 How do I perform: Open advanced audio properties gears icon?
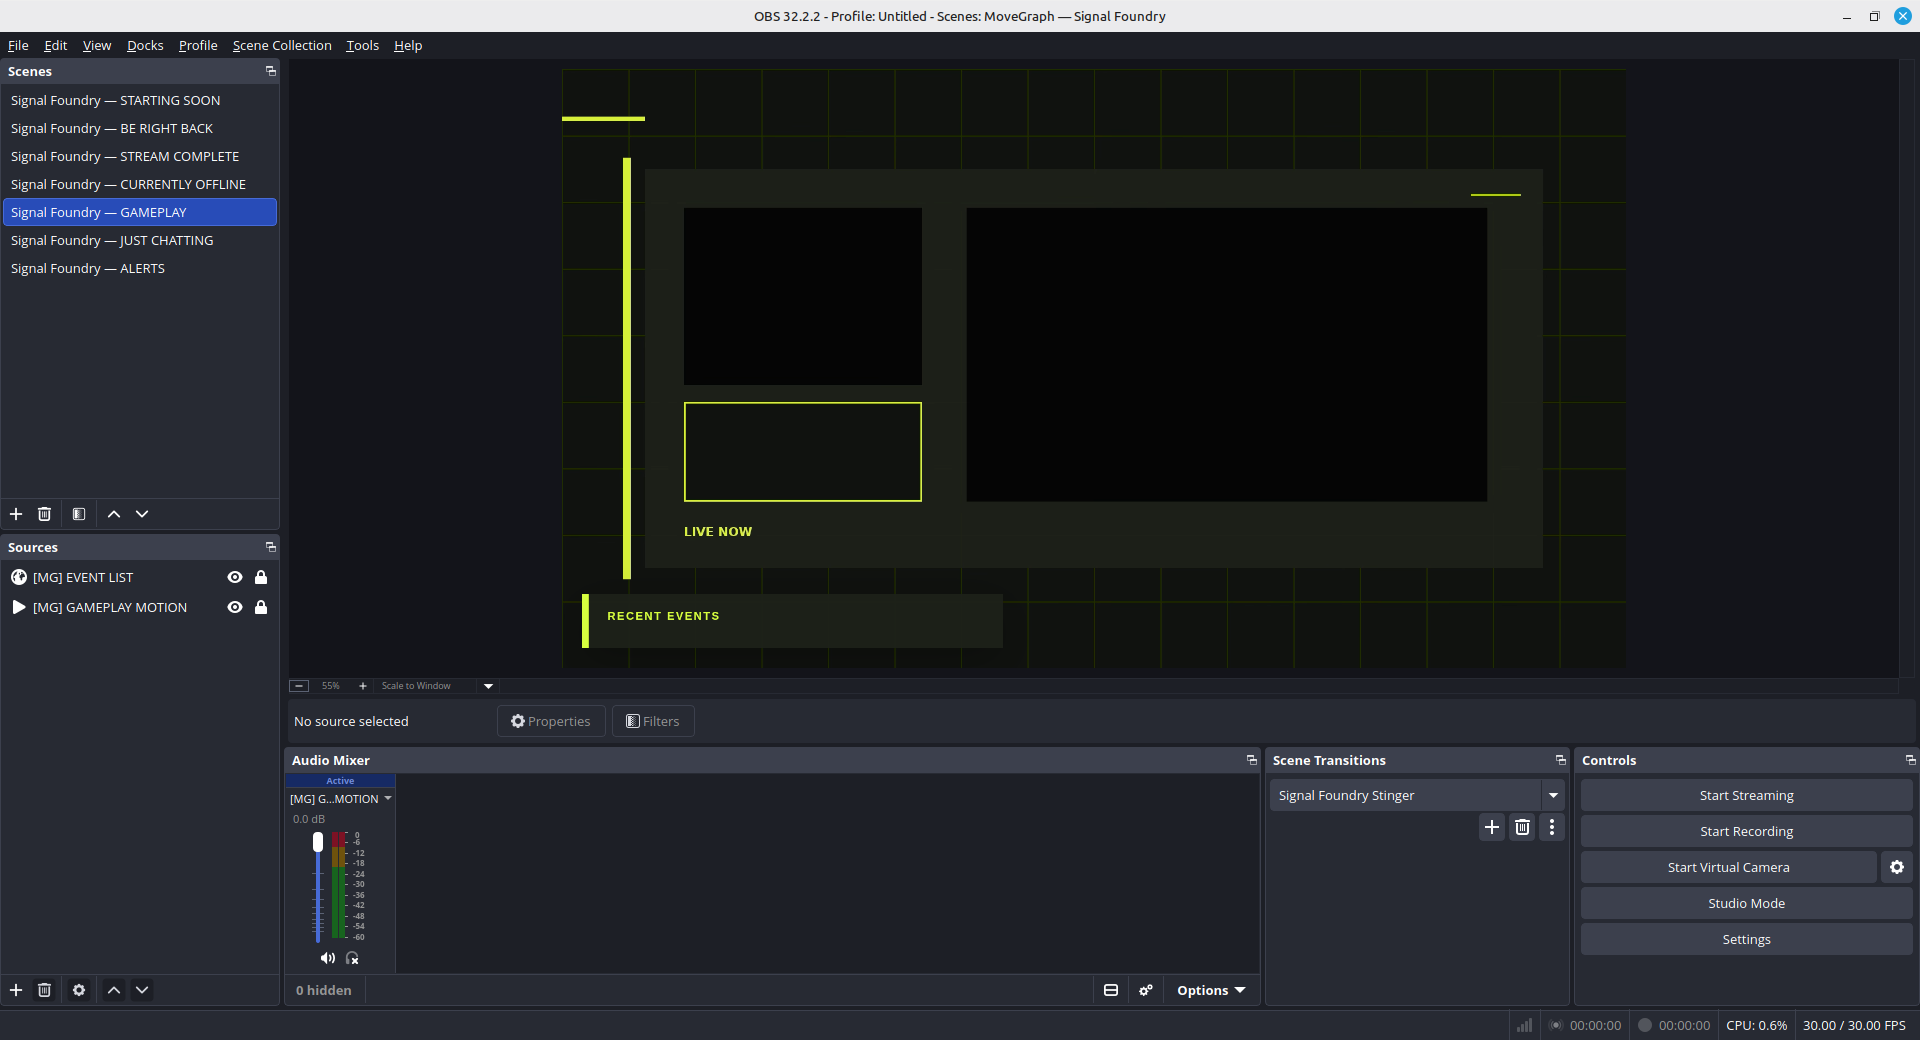coord(1146,990)
